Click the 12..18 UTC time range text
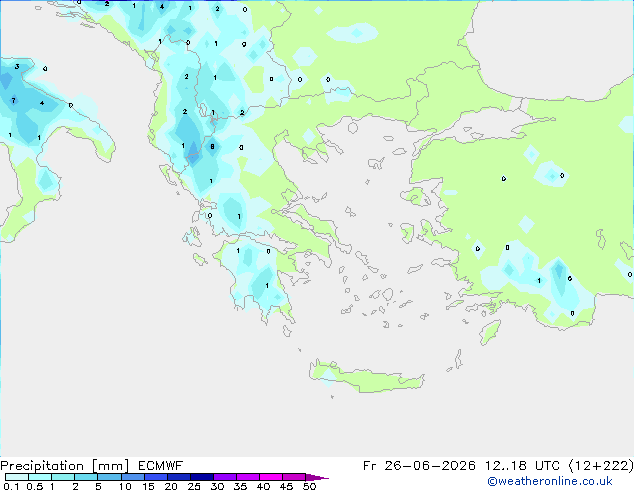 522,466
